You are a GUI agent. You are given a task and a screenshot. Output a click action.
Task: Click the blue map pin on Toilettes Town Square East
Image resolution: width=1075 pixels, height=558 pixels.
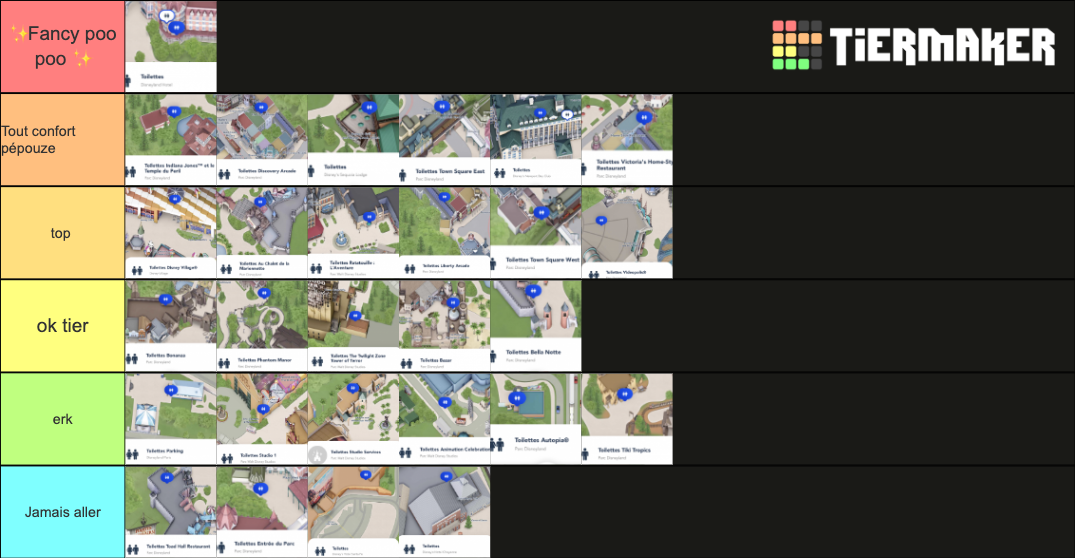[442, 107]
